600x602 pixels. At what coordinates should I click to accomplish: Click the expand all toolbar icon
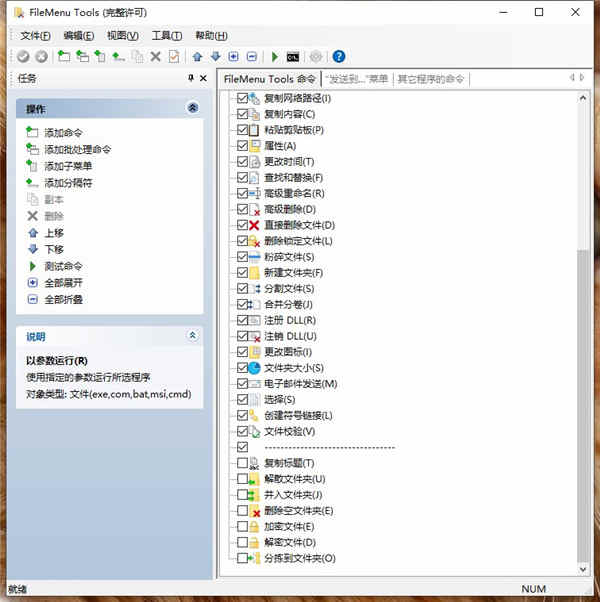point(233,57)
